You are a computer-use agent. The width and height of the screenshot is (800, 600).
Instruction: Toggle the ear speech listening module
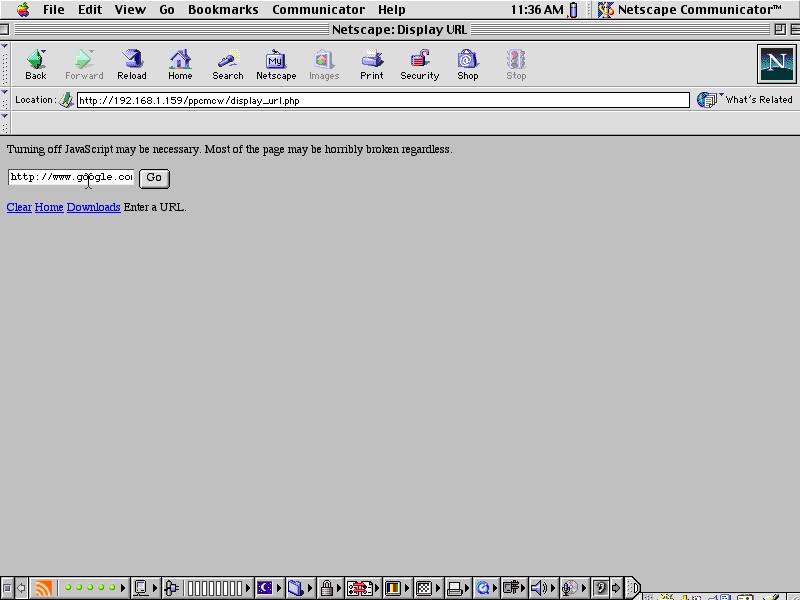(601, 588)
